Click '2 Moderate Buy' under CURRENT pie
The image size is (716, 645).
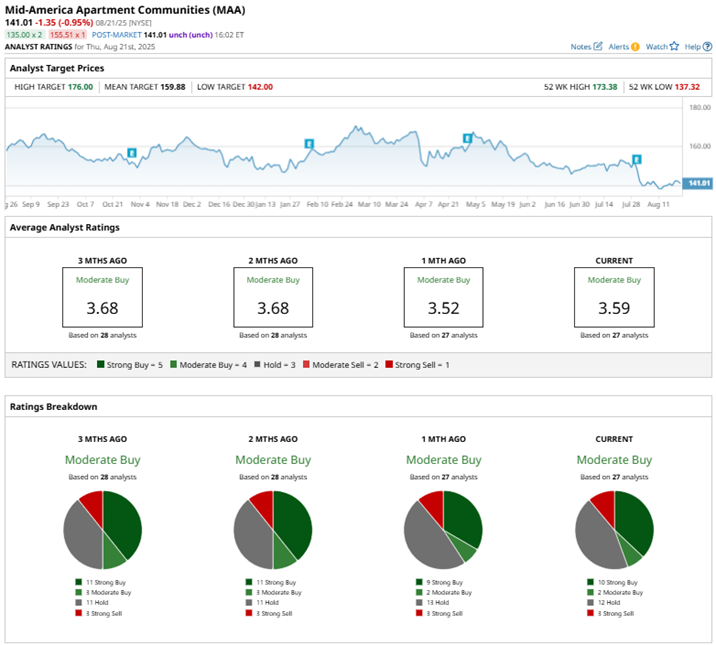click(620, 592)
